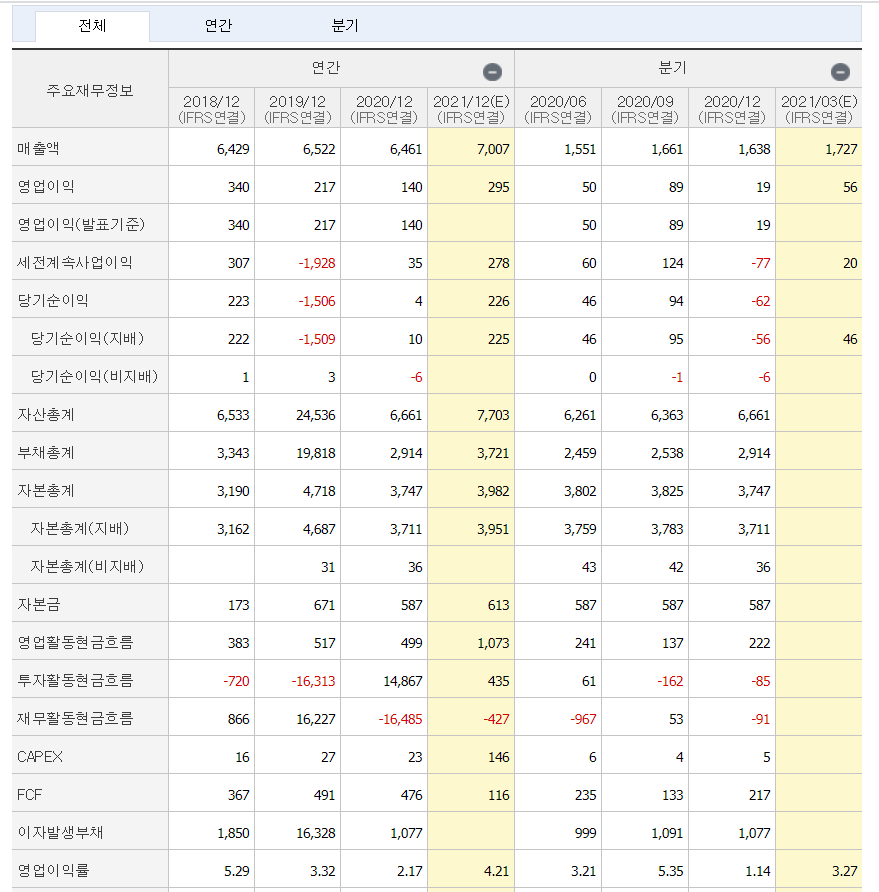The image size is (879, 892).
Task: Click the 영업이익률 row label
Action: point(53,870)
